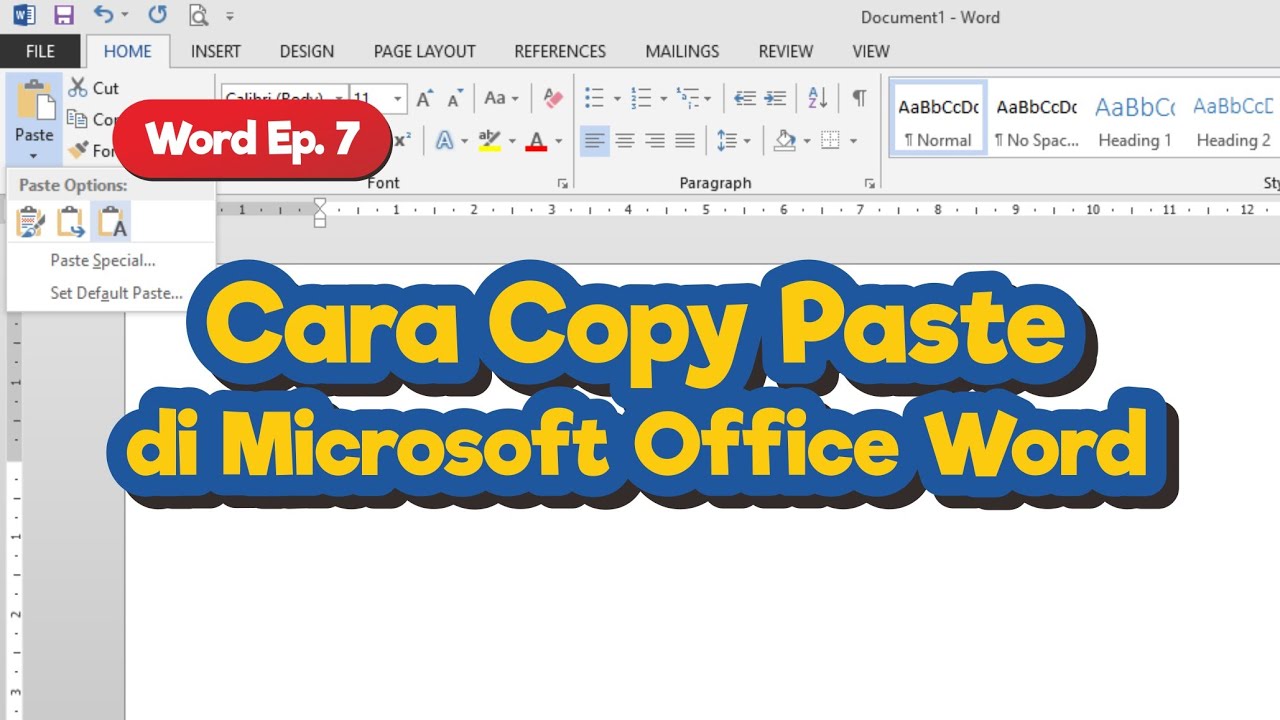The image size is (1280, 720).
Task: Open the Font dialog launcher
Action: click(563, 183)
